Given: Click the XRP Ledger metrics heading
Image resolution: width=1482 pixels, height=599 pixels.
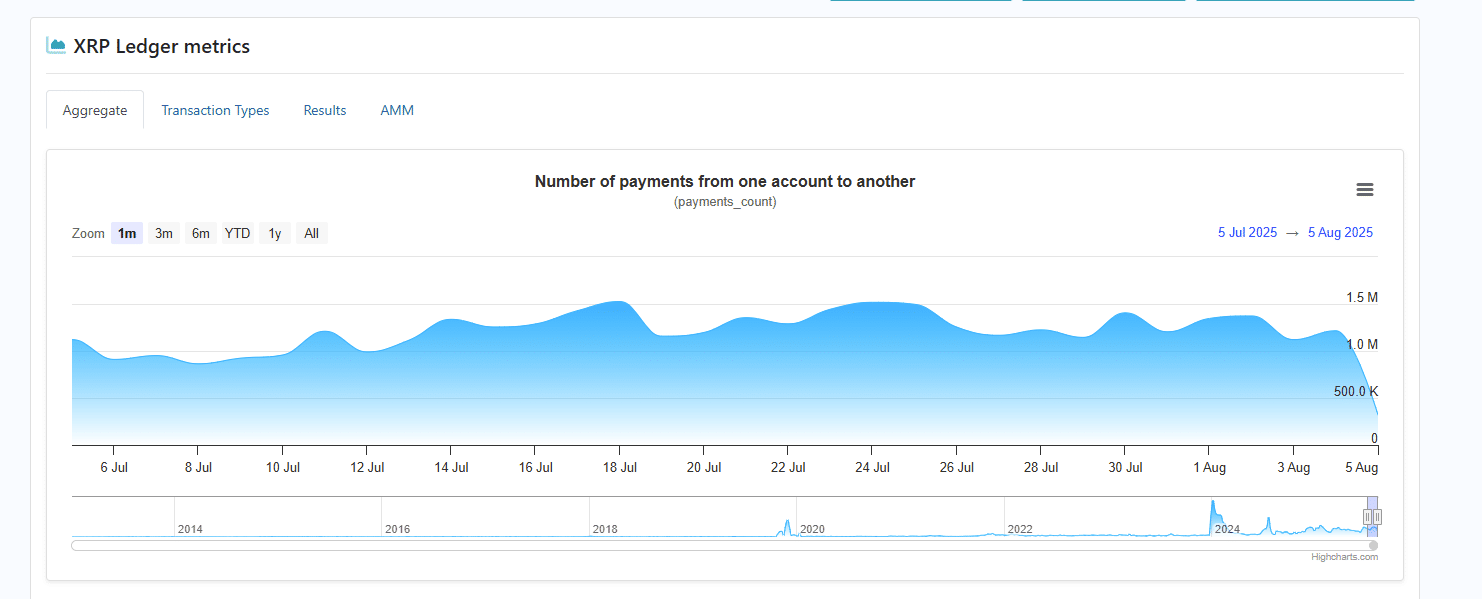Looking at the screenshot, I should click(162, 46).
